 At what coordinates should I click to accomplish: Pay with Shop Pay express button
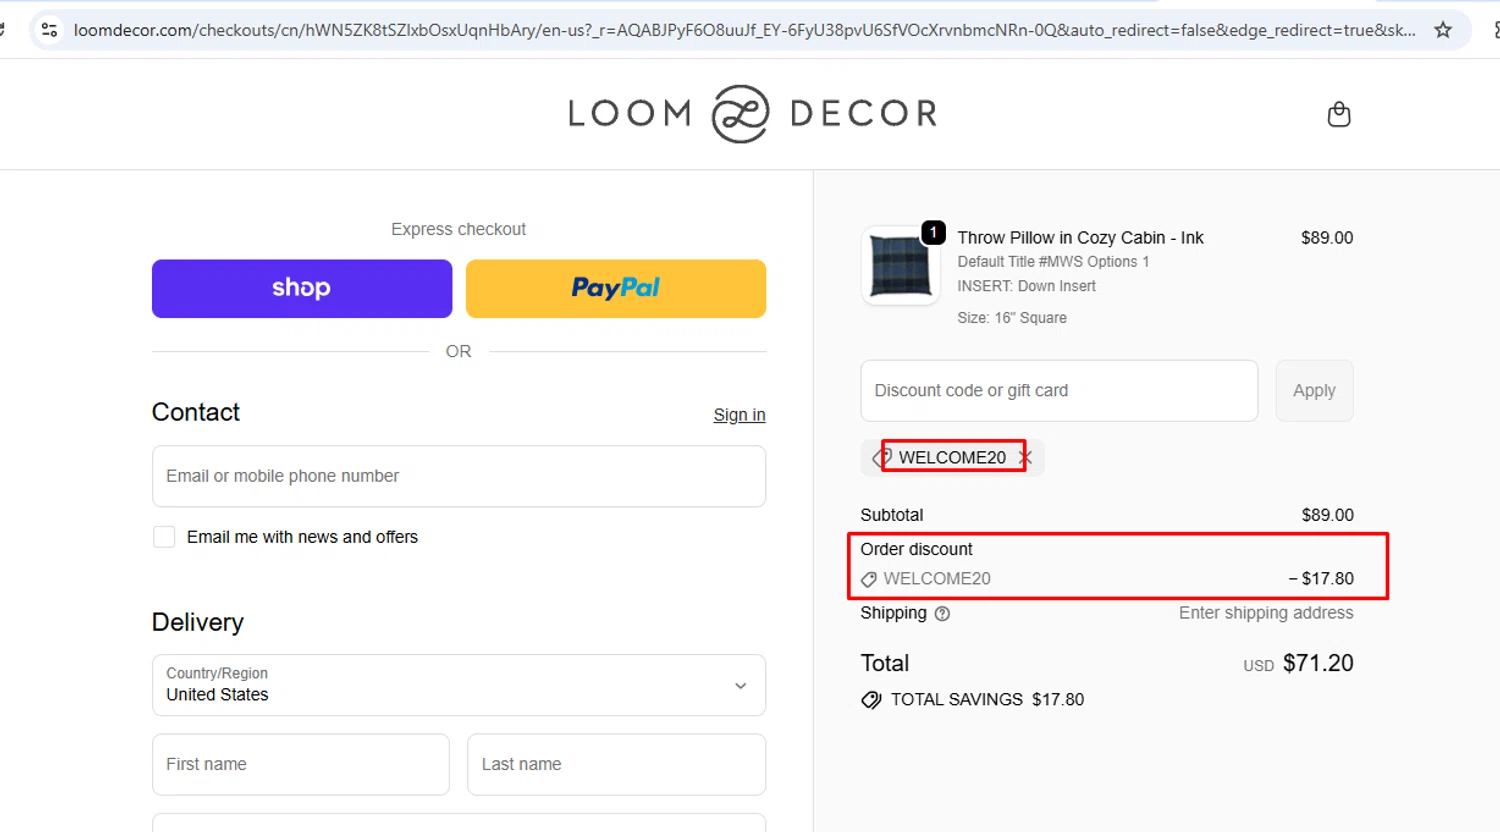click(302, 289)
